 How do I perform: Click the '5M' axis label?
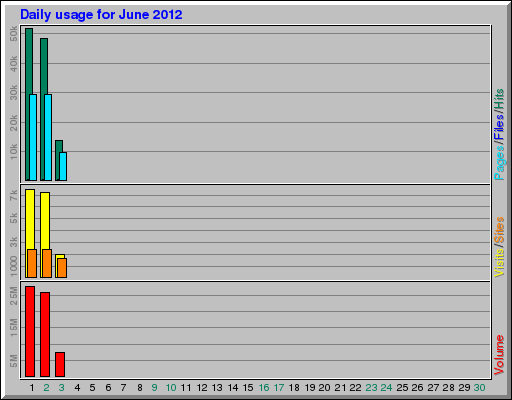click(x=14, y=361)
